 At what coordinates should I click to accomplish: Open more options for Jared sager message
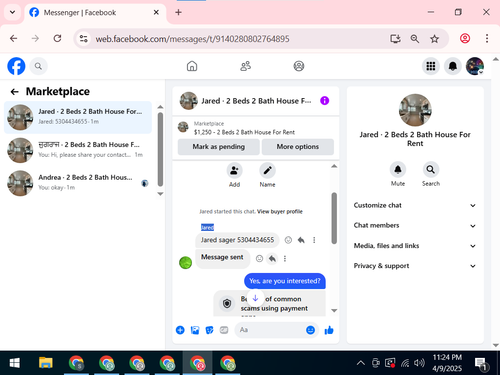click(x=314, y=240)
